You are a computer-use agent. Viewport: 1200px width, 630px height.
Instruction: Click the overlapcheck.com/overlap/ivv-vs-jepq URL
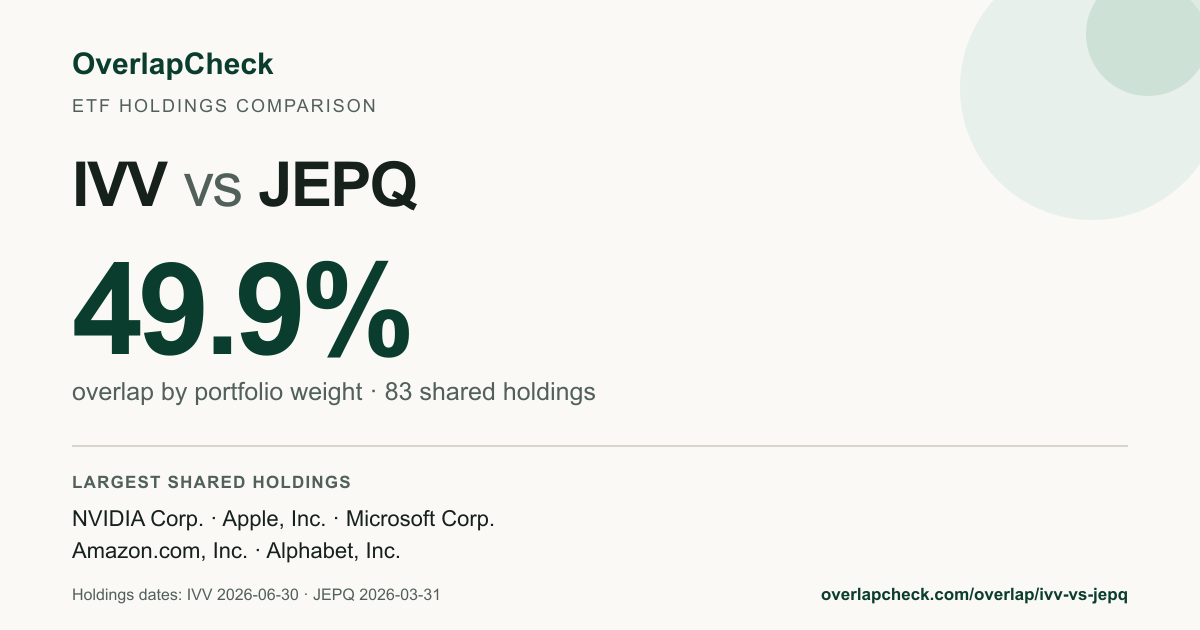click(x=974, y=594)
